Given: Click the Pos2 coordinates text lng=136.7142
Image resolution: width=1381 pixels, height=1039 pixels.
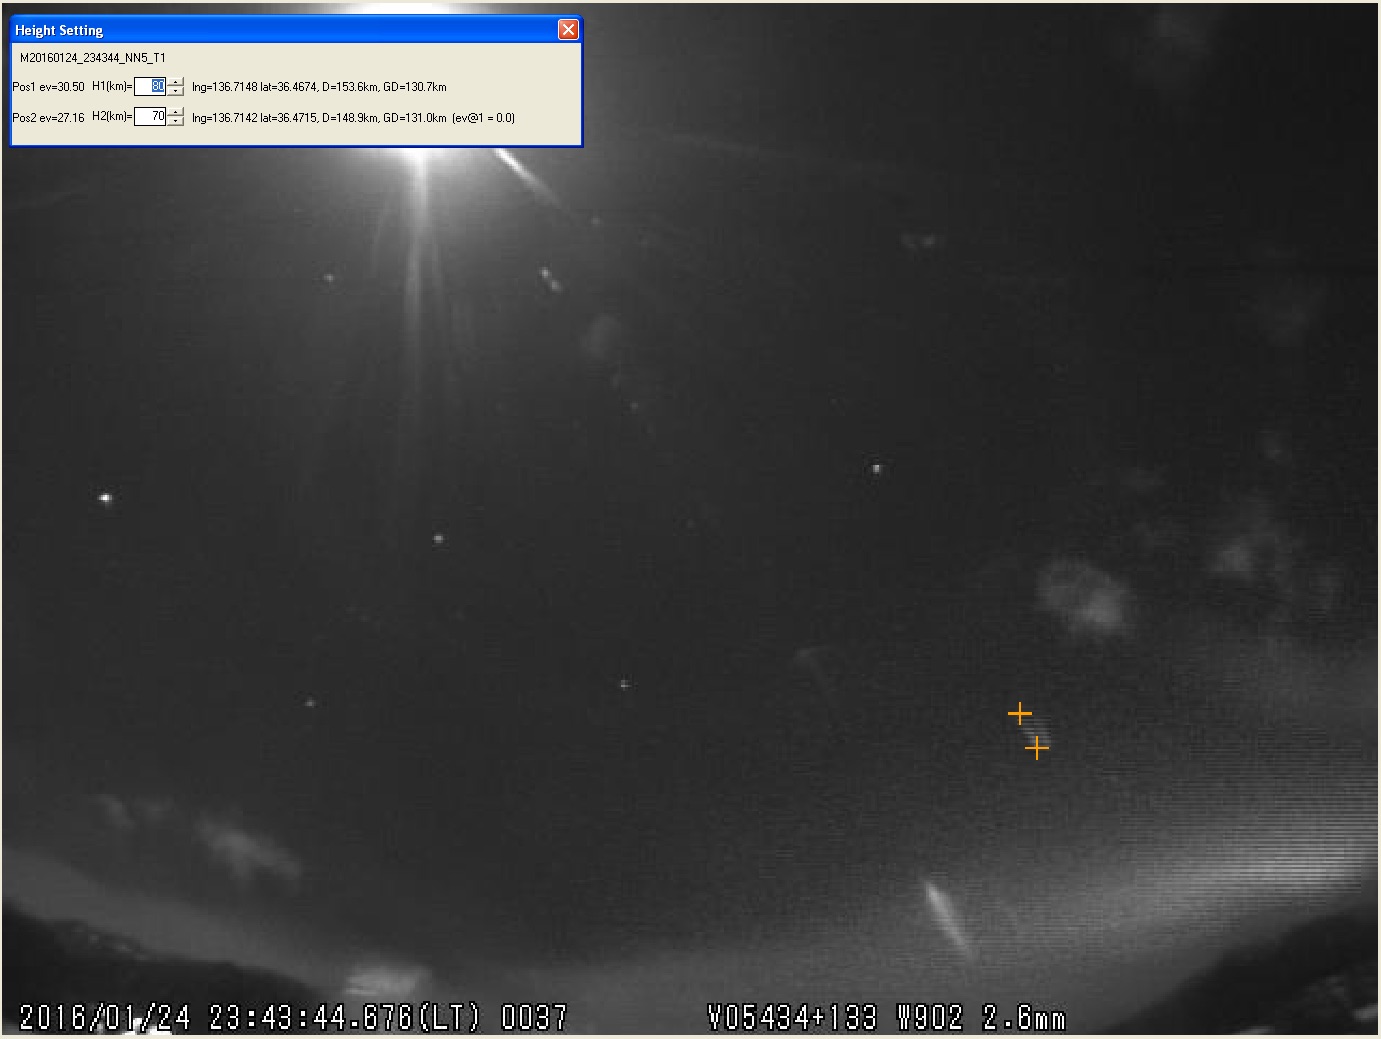Looking at the screenshot, I should point(319,118).
